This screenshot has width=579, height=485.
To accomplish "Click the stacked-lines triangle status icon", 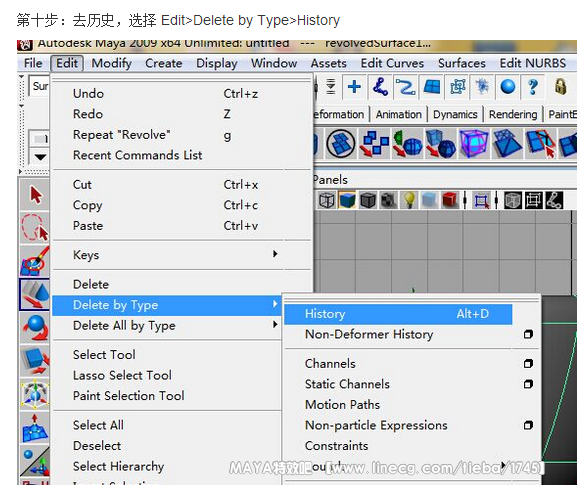I will pyautogui.click(x=331, y=87).
